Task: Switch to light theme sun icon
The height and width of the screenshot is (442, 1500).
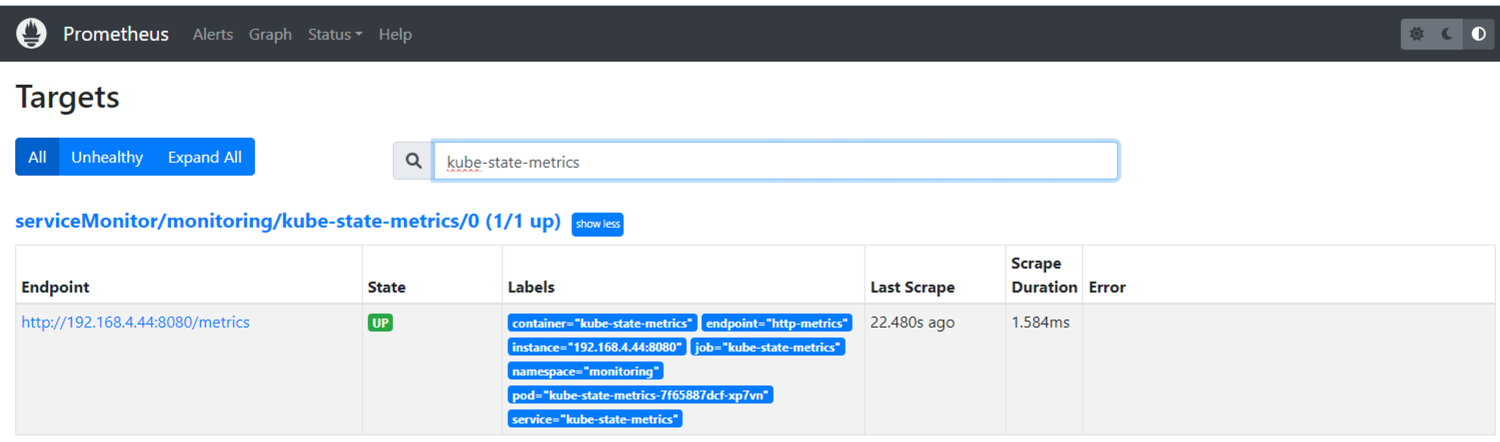Action: [x=1417, y=34]
